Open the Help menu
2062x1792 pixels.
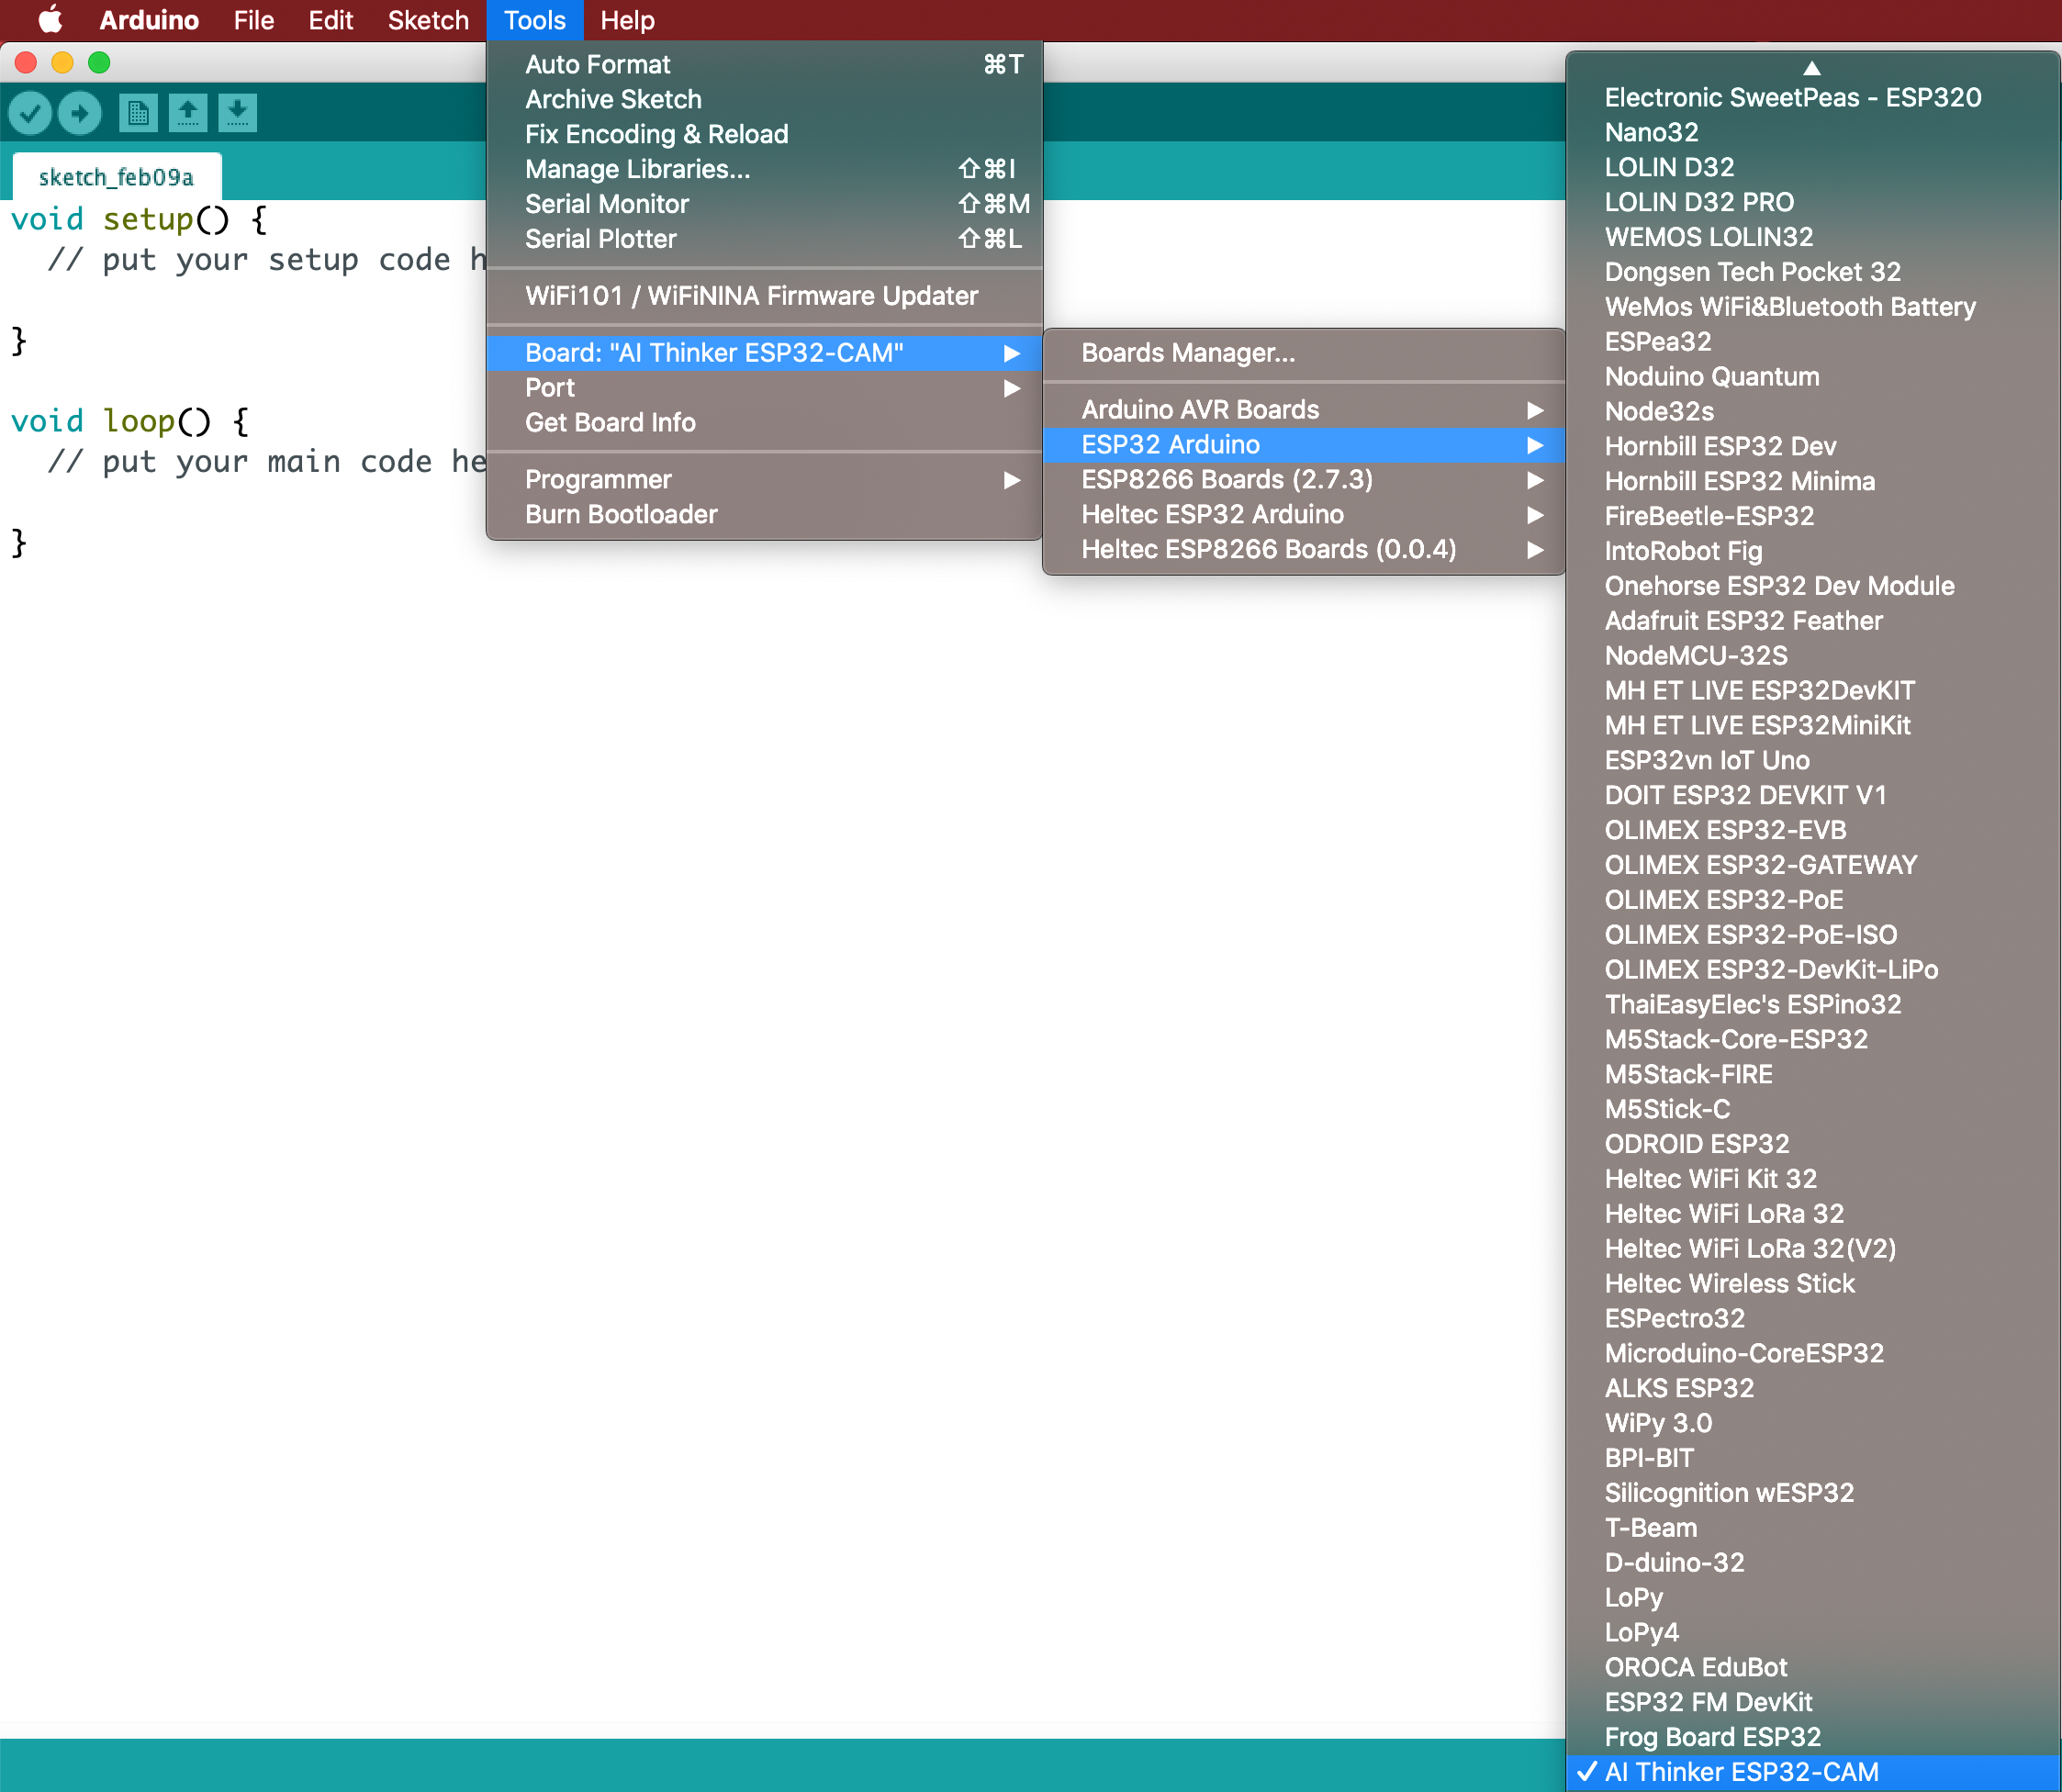(x=627, y=20)
